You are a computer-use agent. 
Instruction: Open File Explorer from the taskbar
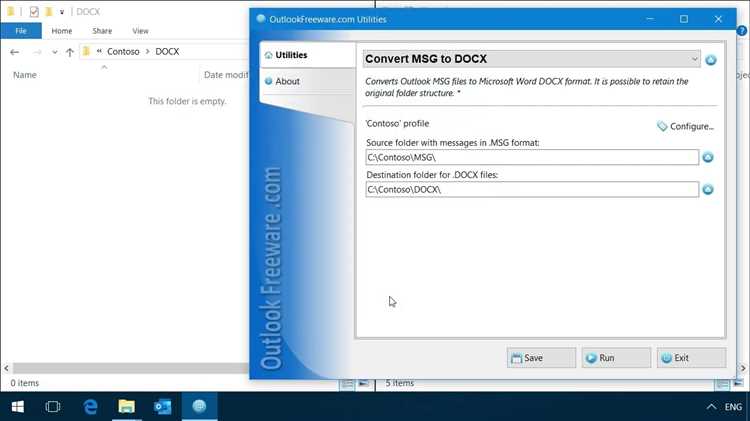point(127,407)
